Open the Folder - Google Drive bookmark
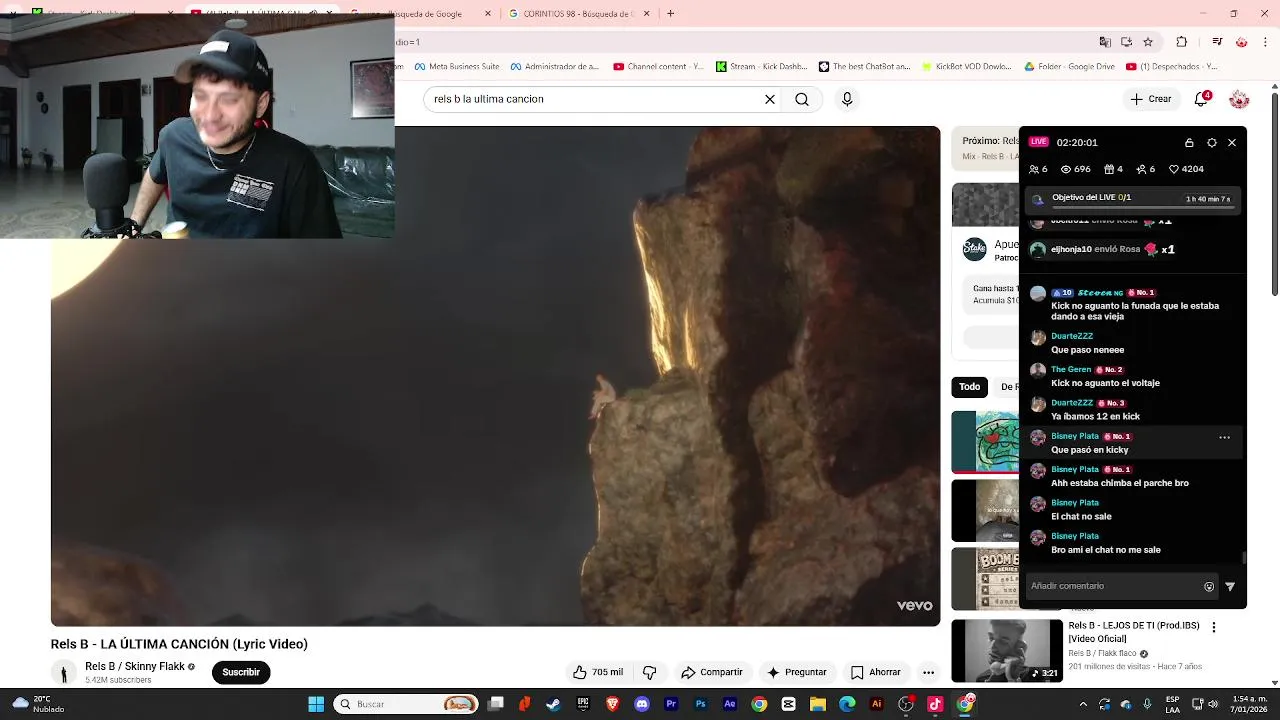This screenshot has width=1280, height=720. (x=1069, y=67)
